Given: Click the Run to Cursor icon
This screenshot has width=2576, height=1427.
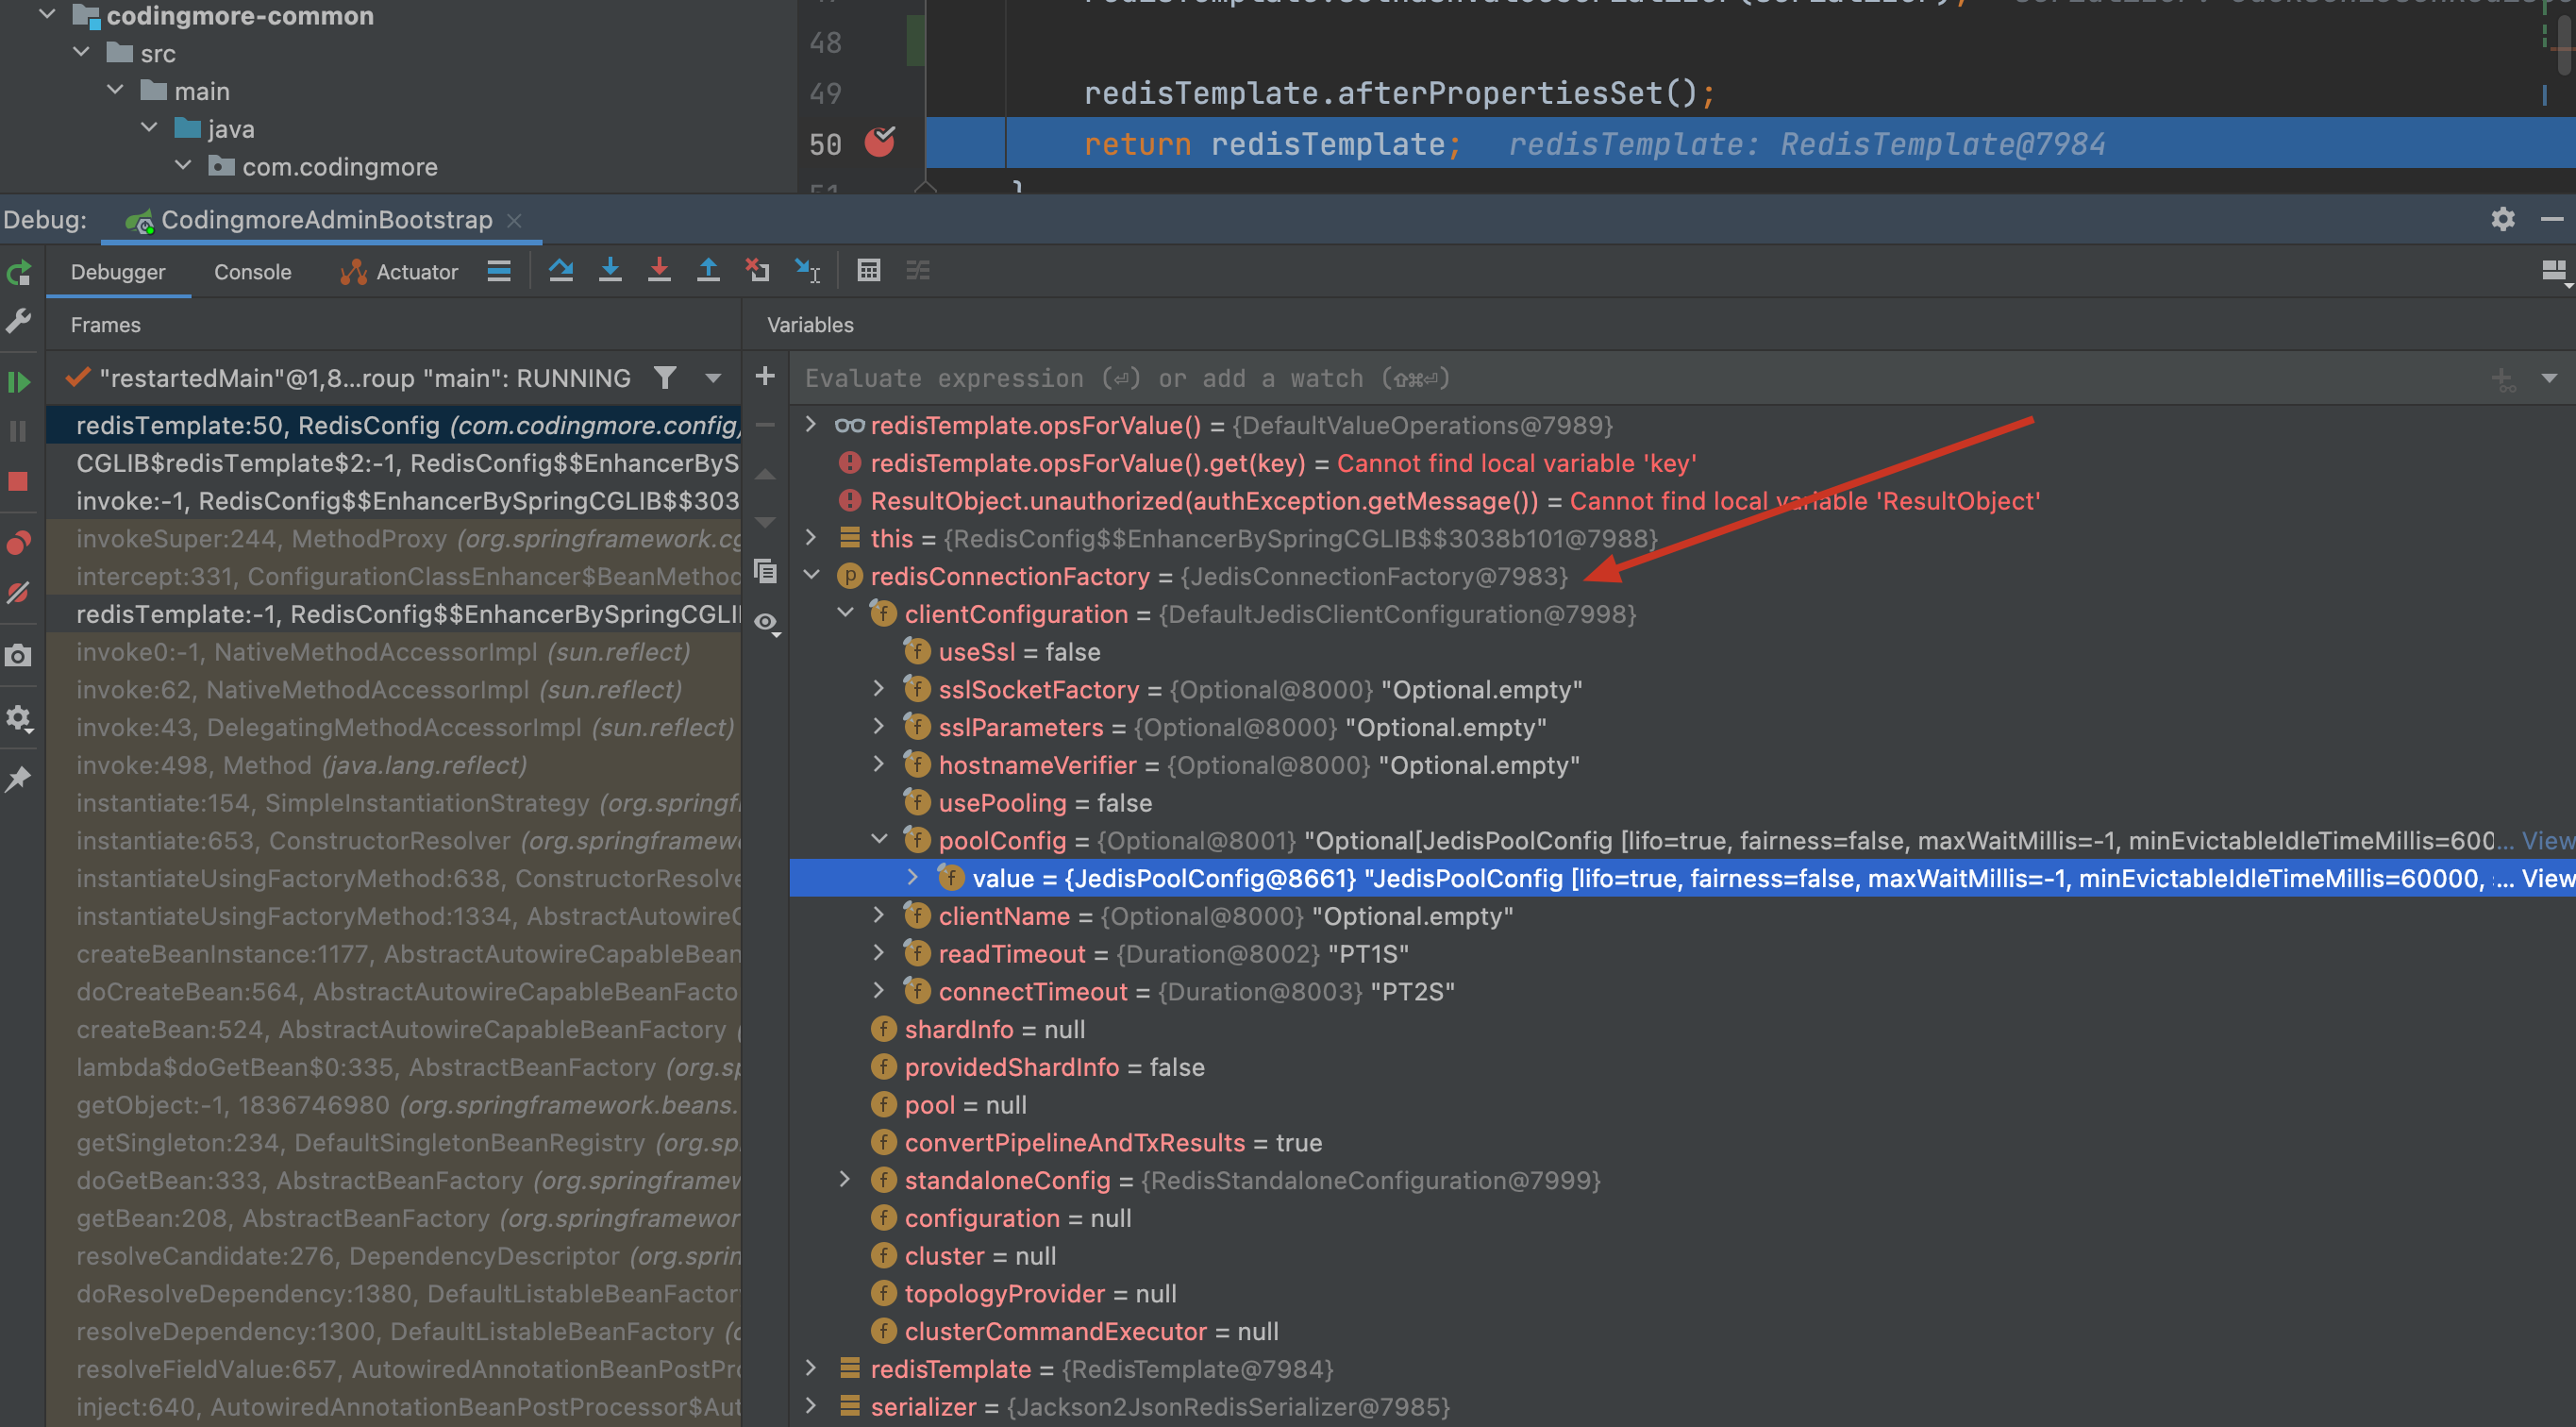Looking at the screenshot, I should click(807, 271).
